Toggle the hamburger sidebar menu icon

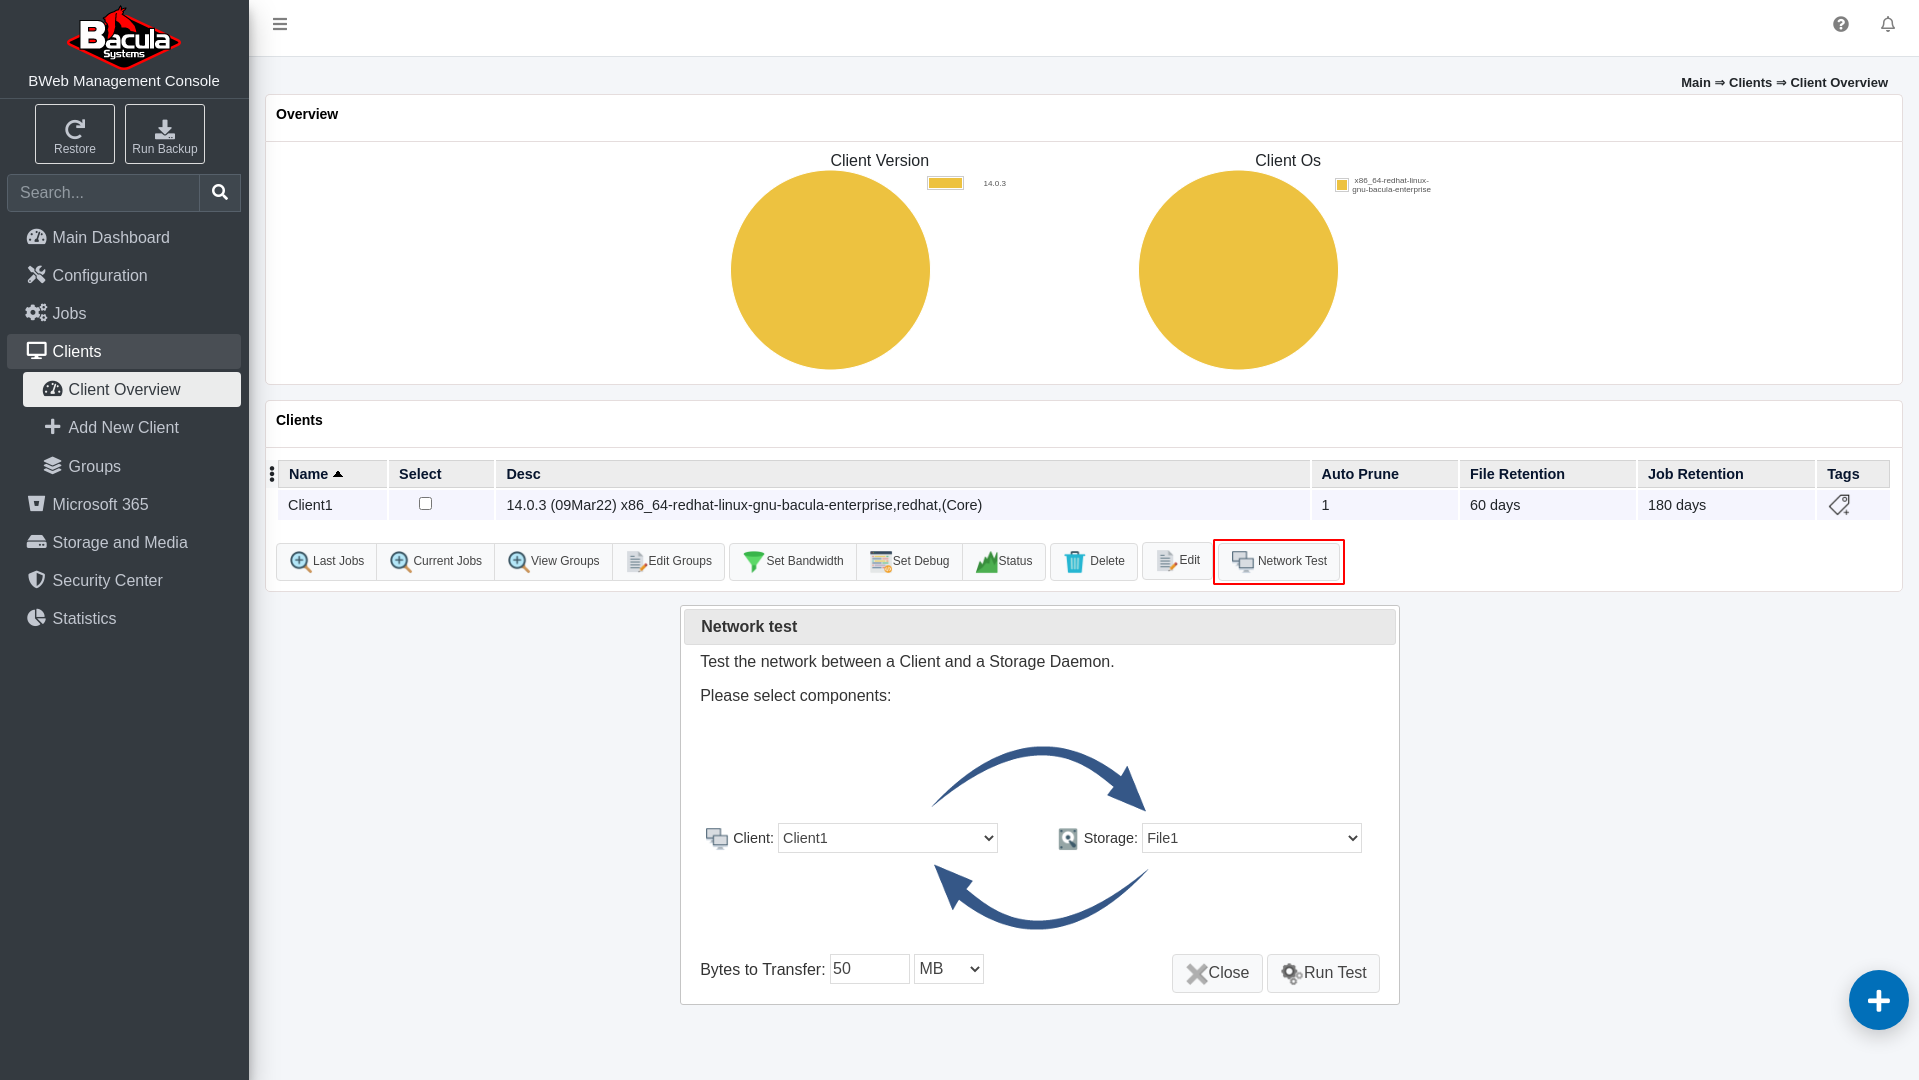pos(280,24)
